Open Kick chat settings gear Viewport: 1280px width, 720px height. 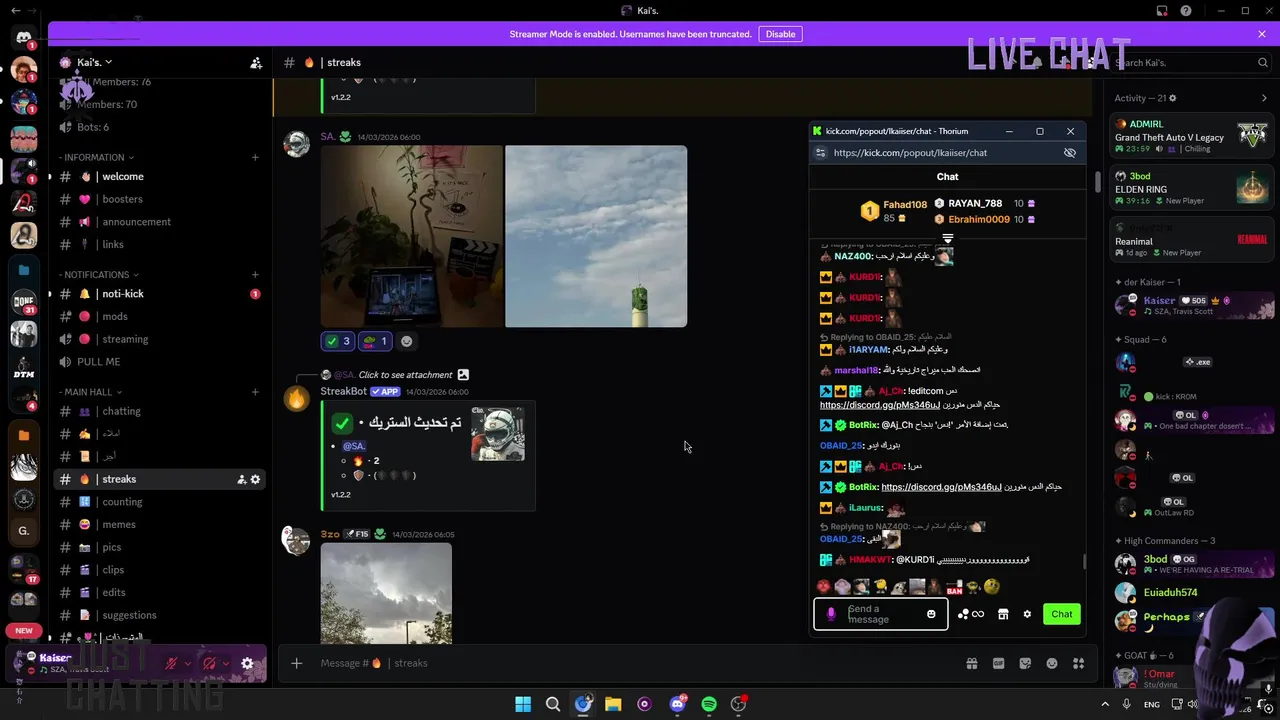point(1027,614)
